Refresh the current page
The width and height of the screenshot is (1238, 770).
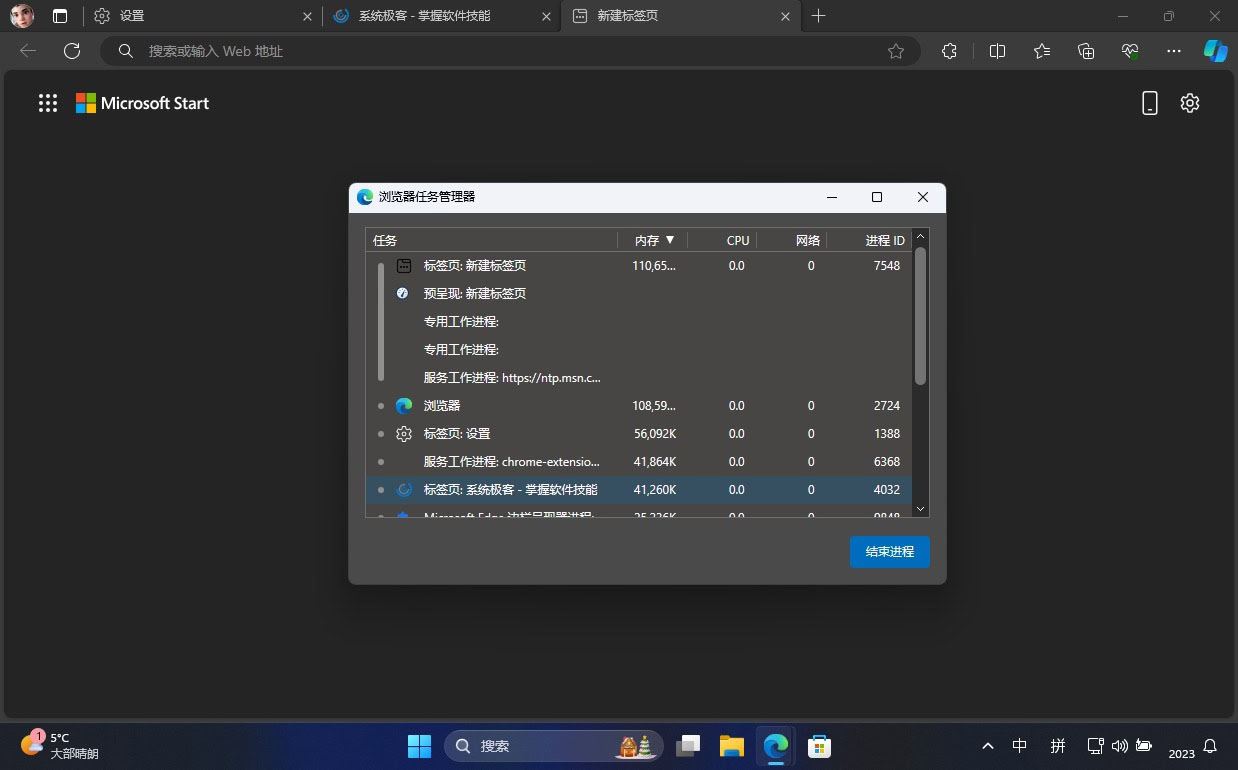point(72,51)
